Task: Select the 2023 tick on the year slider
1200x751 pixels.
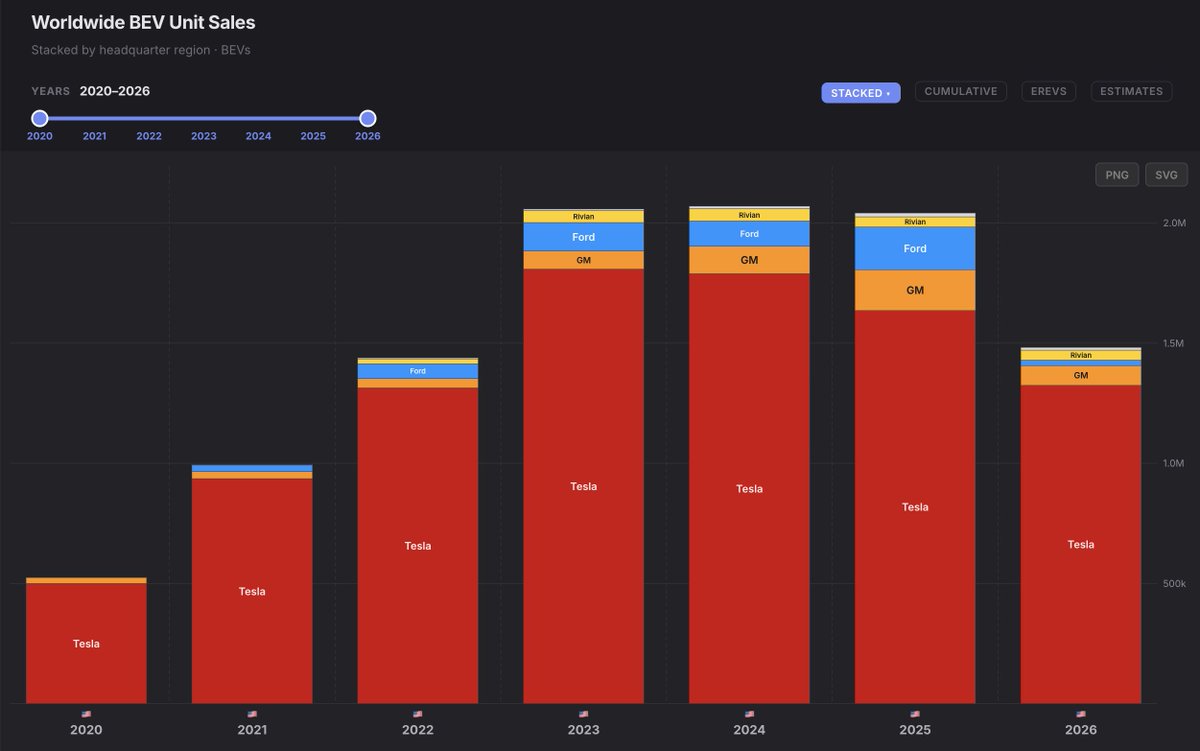Action: [204, 136]
